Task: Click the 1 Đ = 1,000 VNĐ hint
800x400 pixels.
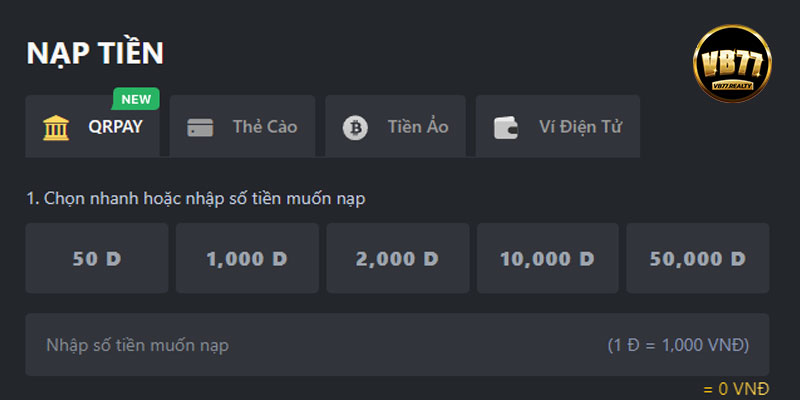Action: 679,345
